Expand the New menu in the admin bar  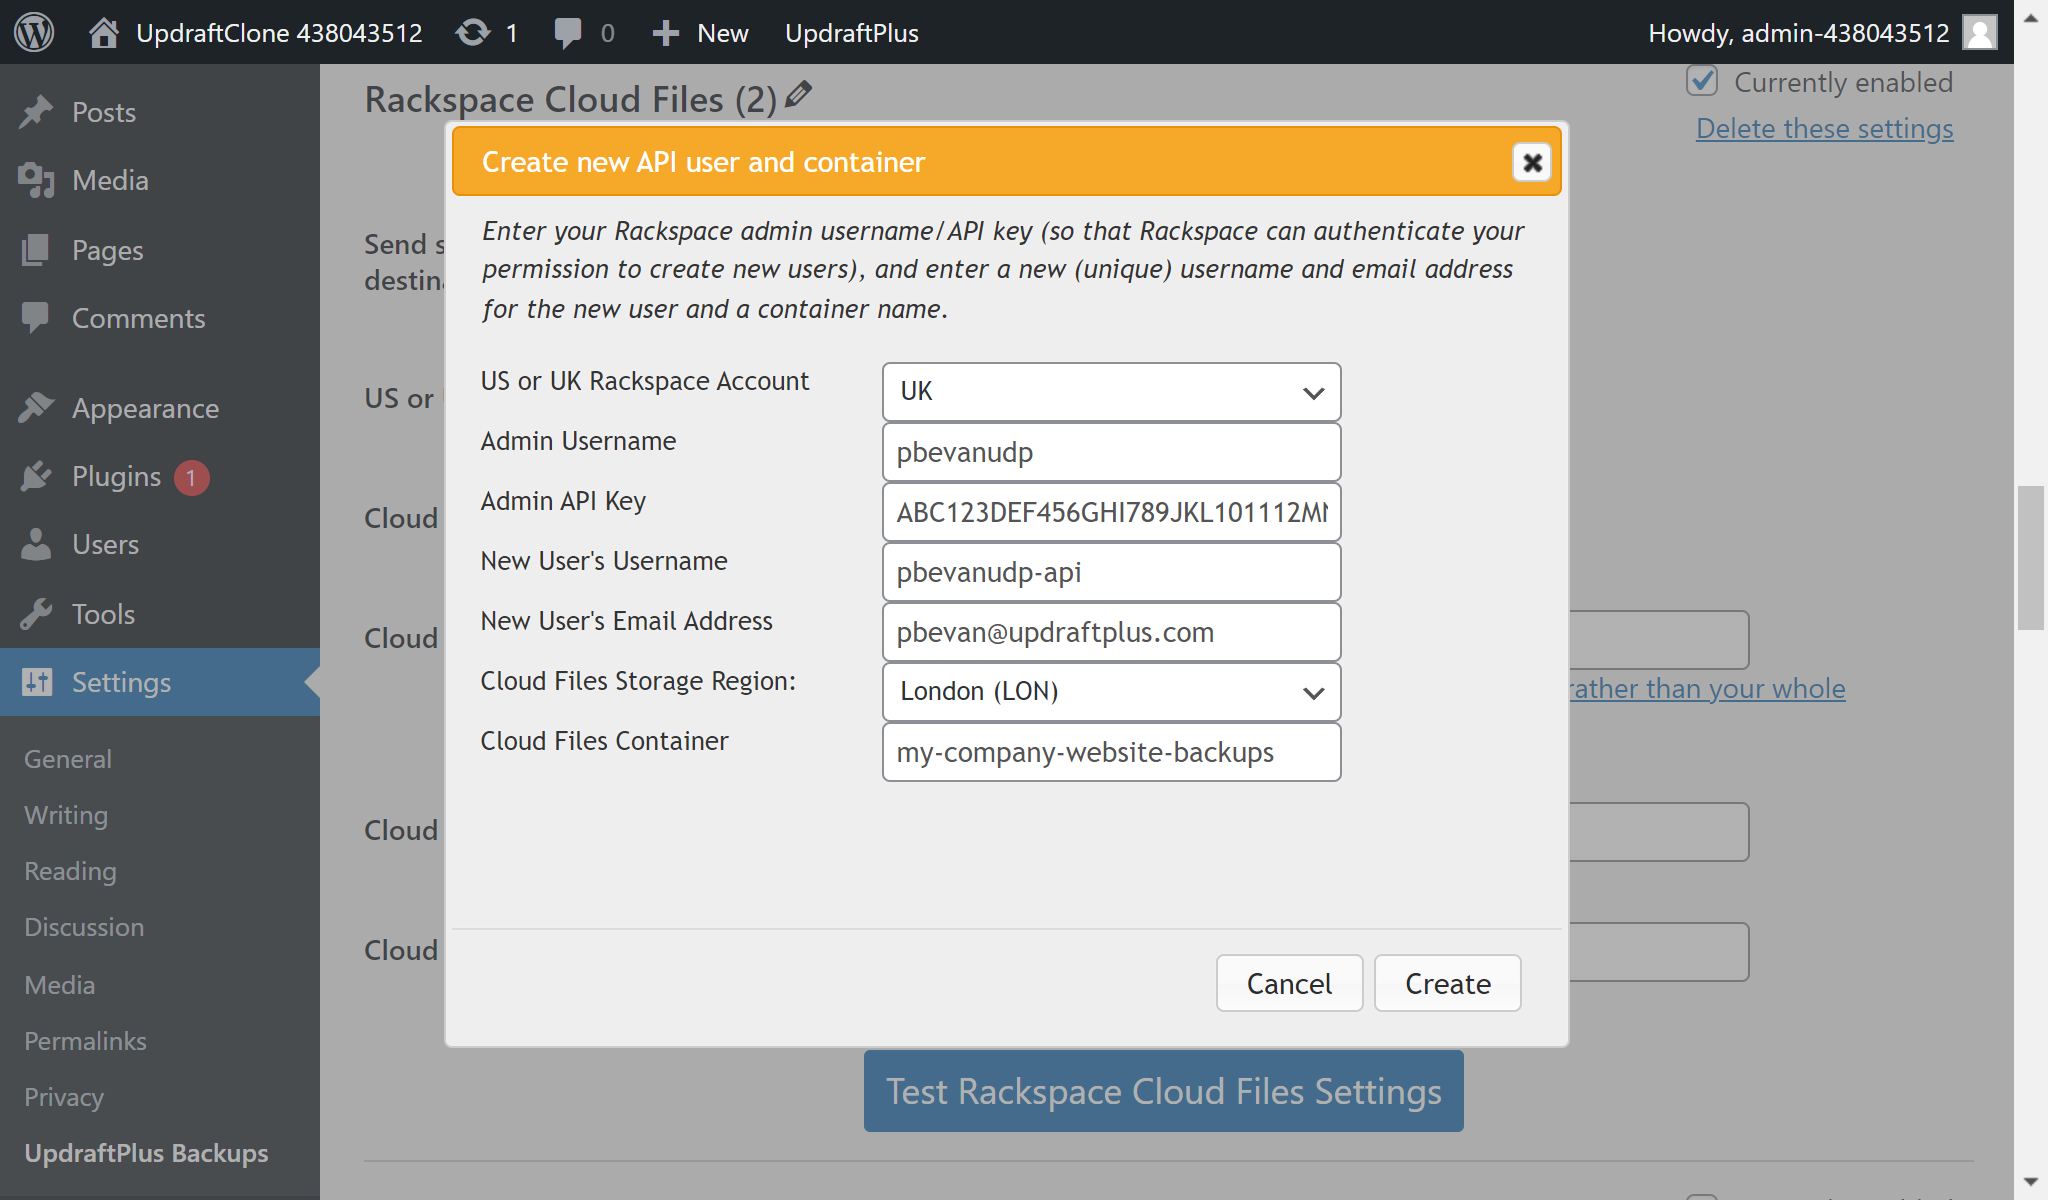(698, 32)
